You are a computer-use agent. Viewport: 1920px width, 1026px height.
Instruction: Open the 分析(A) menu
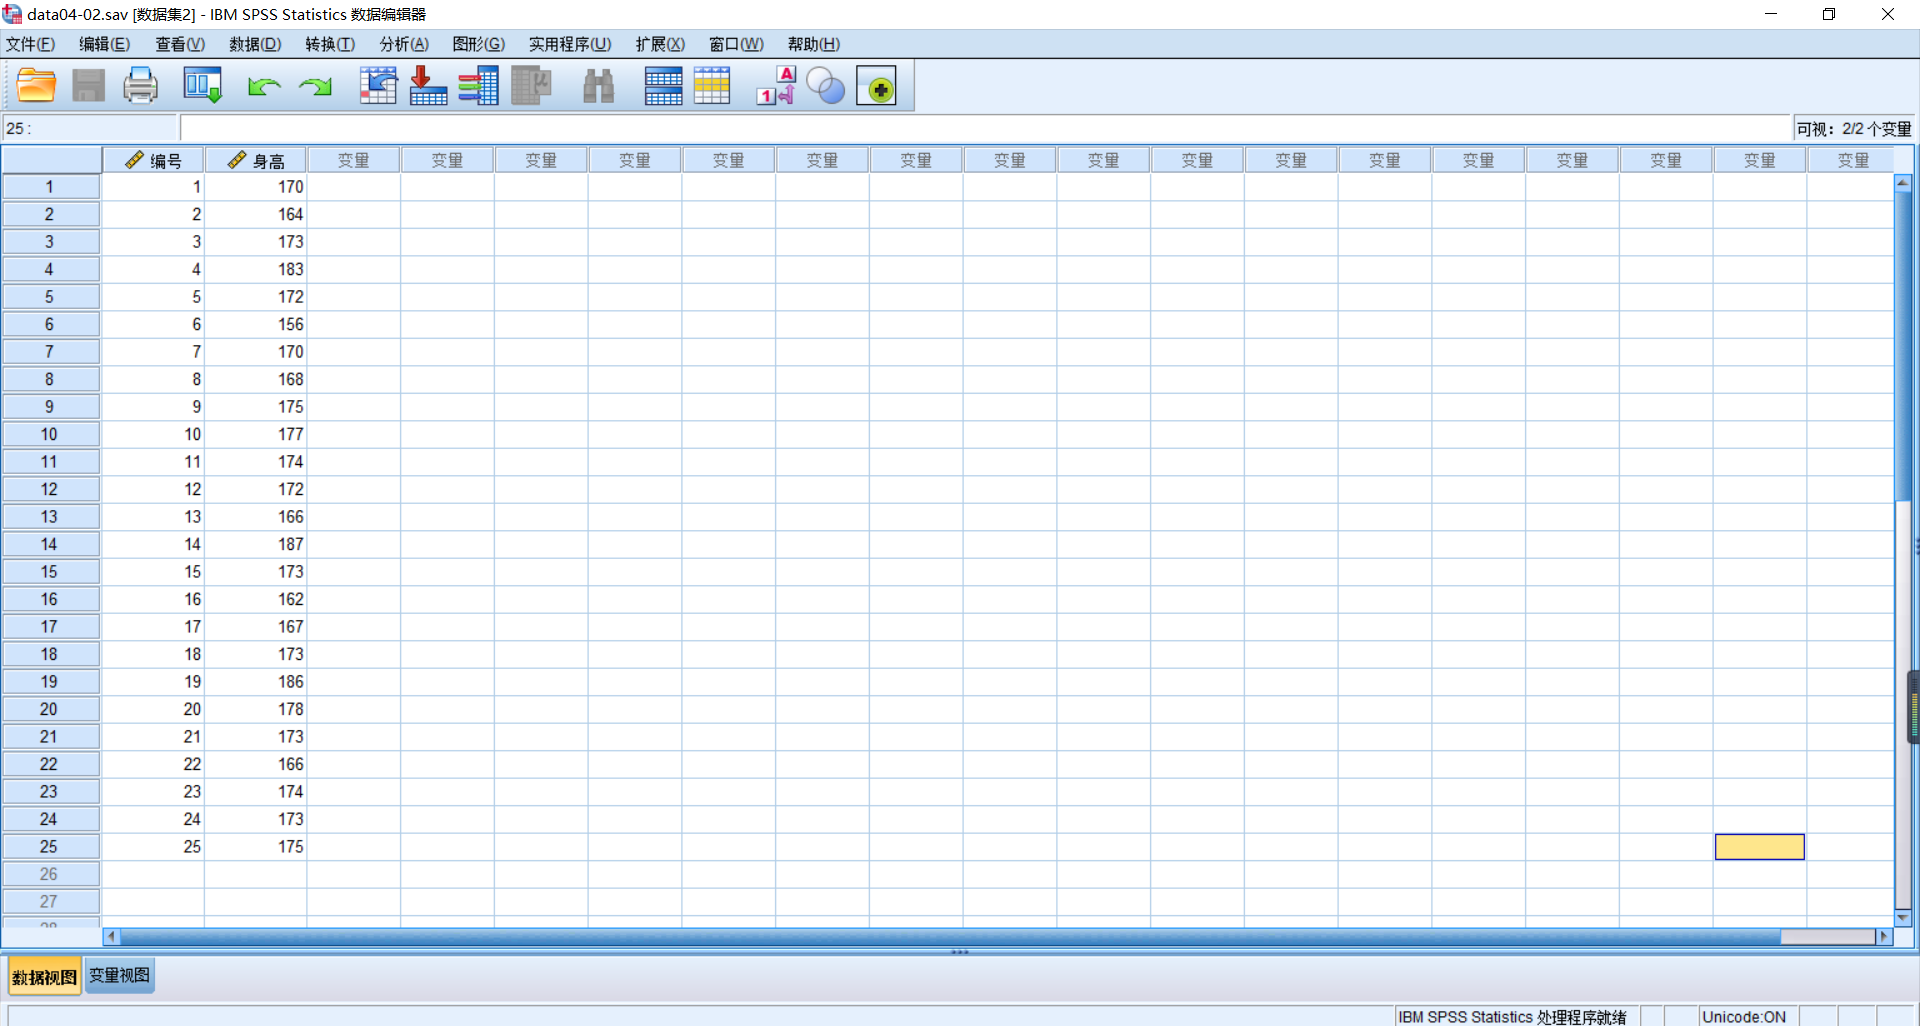pyautogui.click(x=404, y=44)
